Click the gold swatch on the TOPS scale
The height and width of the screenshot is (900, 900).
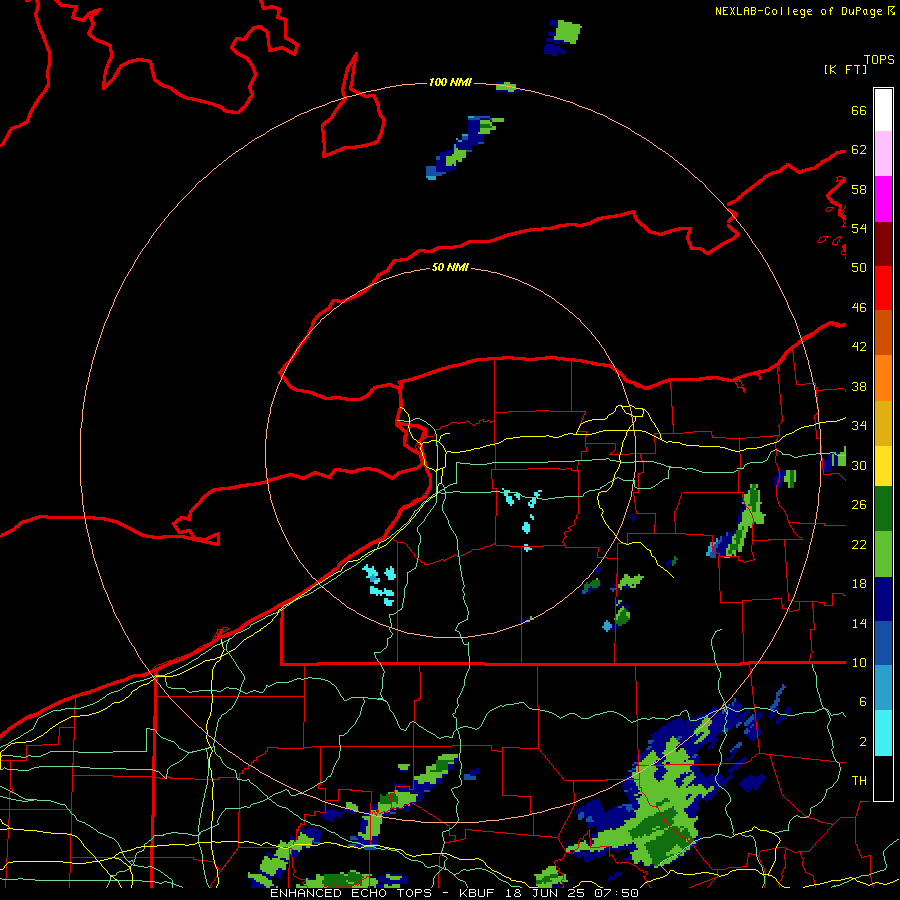(x=883, y=423)
